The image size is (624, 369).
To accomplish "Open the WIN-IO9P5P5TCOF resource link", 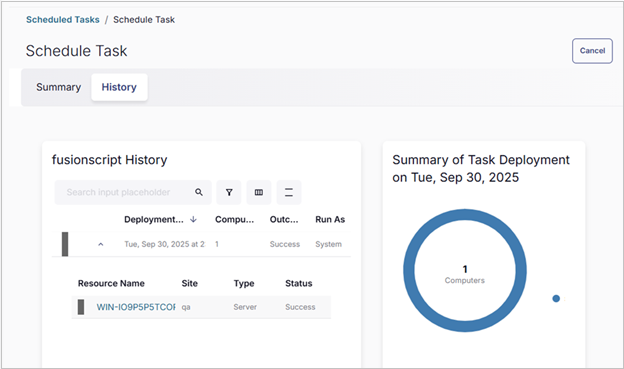I will point(136,307).
